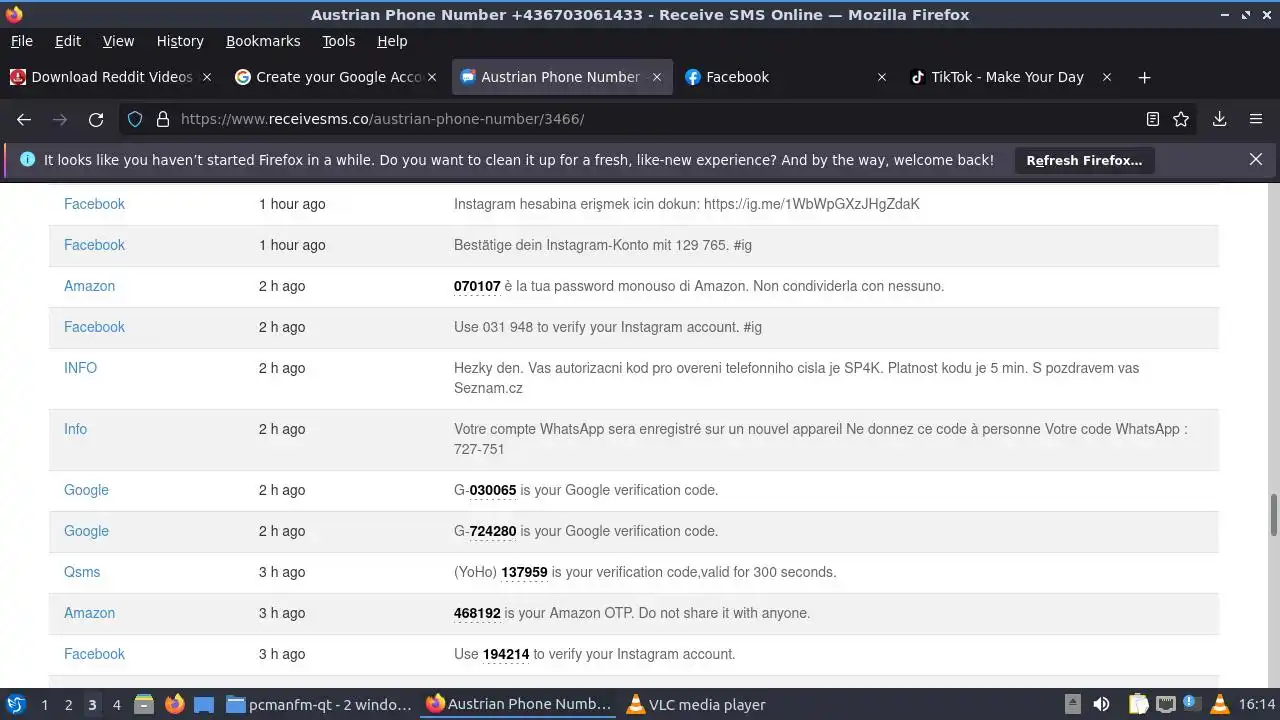
Task: Switch to workspace 1 in taskbar pager
Action: click(x=44, y=704)
